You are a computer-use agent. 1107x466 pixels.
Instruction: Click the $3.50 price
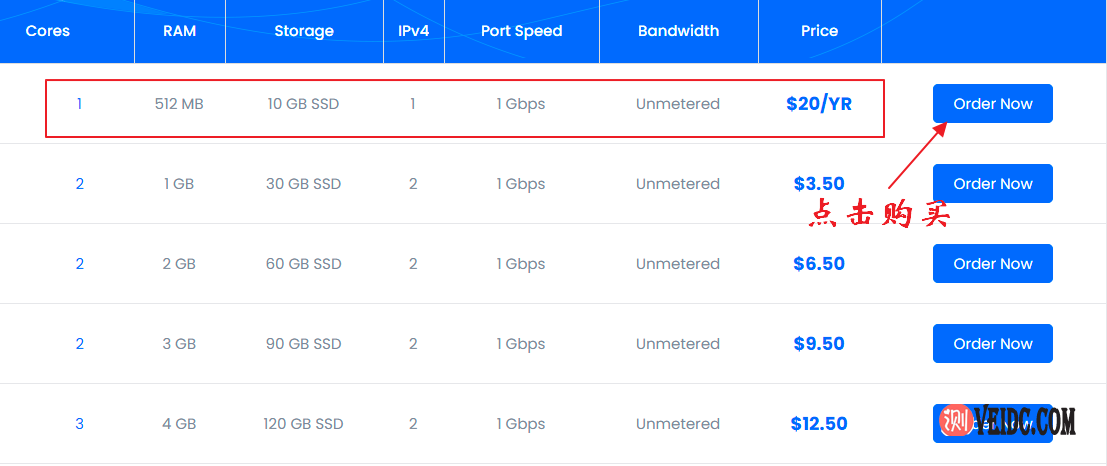click(819, 184)
